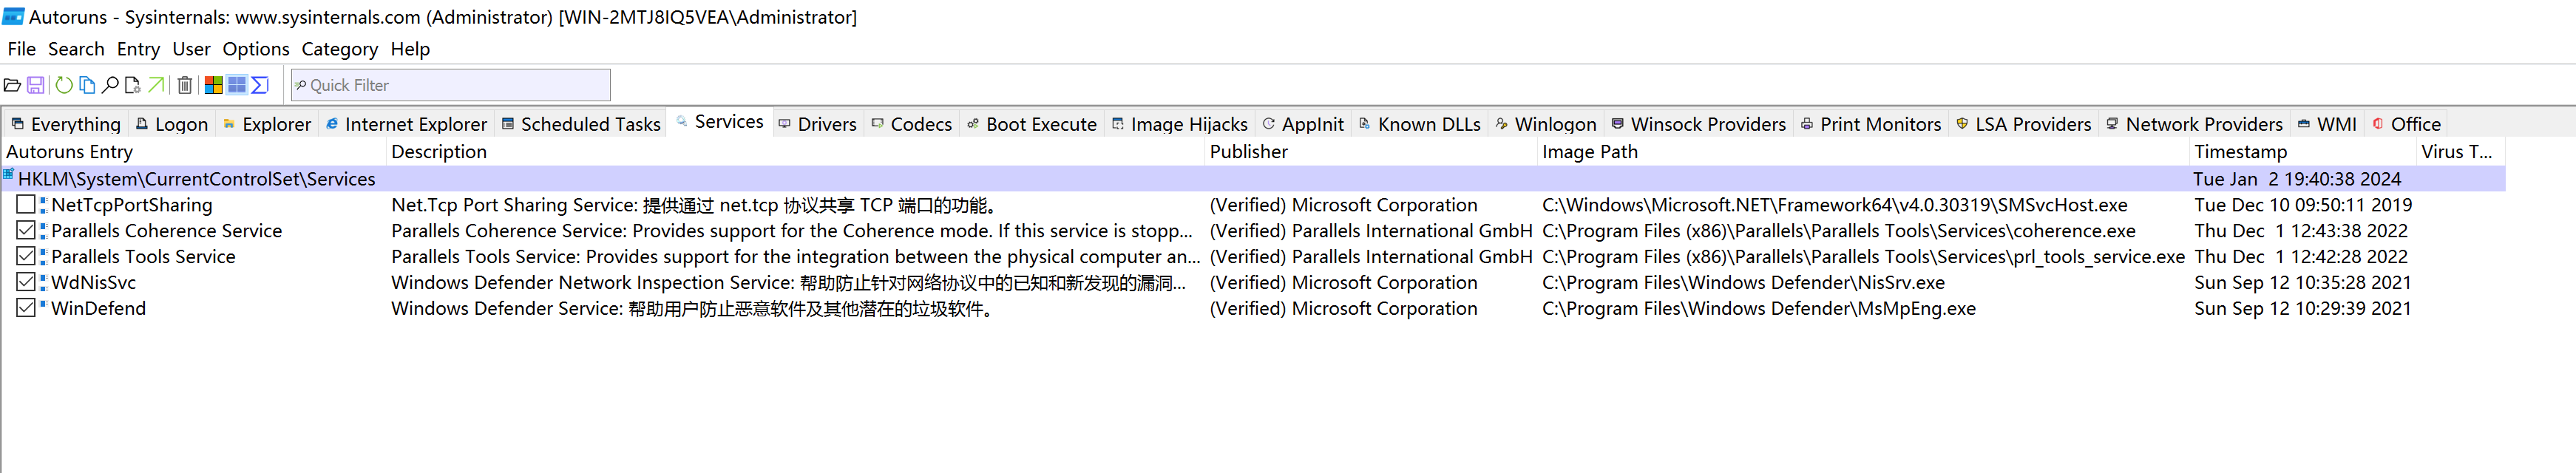Disable the Parallels Coherence Service checkbox
Viewport: 2576px width, 473px height.
[x=26, y=231]
